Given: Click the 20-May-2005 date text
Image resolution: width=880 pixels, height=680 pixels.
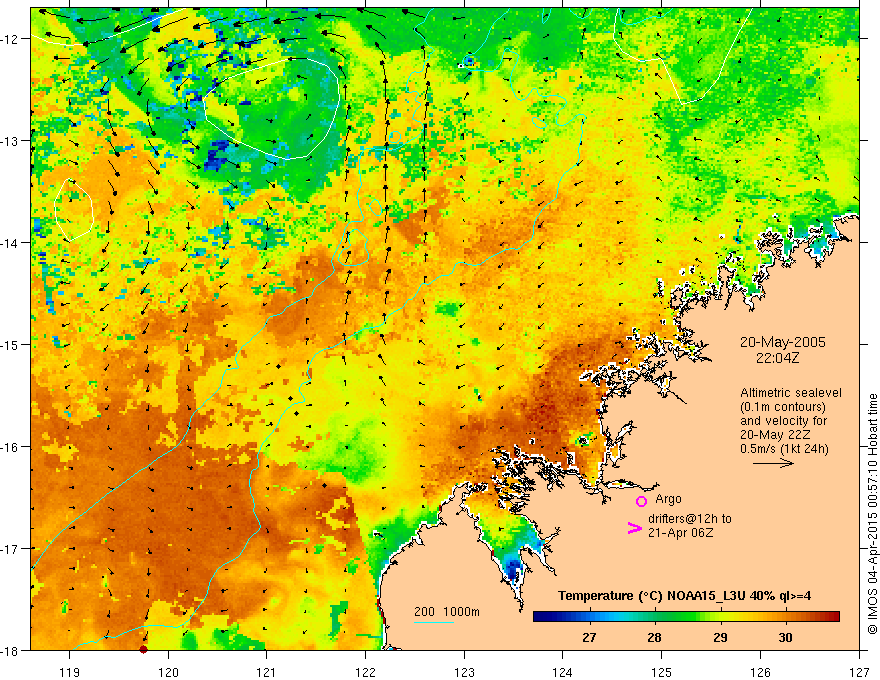Looking at the screenshot, I should 782,342.
